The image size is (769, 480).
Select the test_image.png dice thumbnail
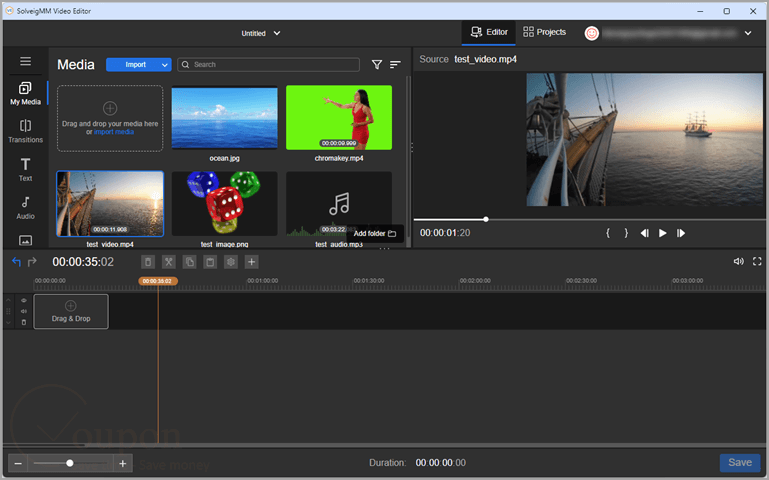click(225, 203)
